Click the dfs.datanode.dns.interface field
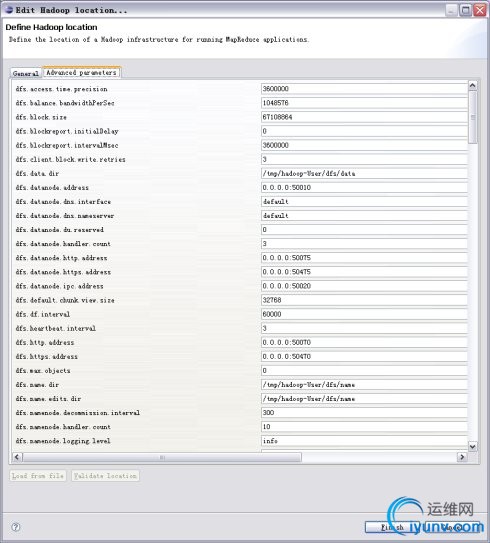490x543 pixels. [x=364, y=202]
